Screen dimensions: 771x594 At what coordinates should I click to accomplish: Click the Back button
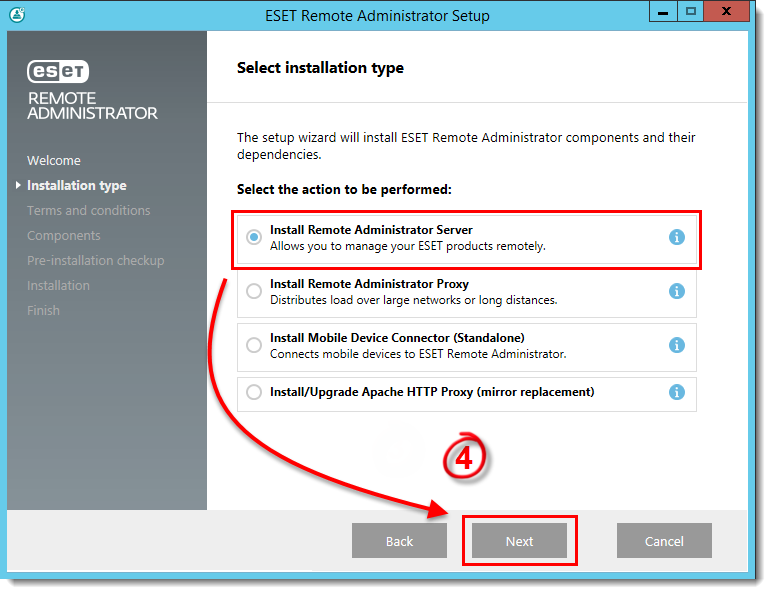(x=399, y=541)
